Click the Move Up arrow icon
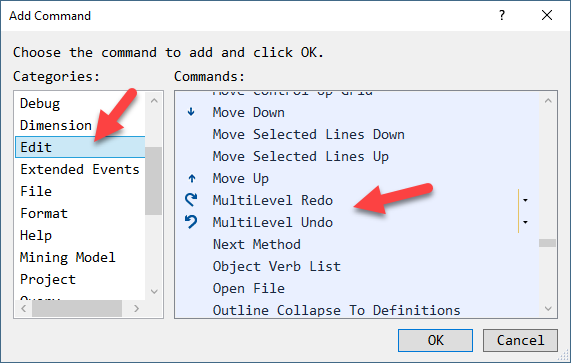 tap(192, 178)
